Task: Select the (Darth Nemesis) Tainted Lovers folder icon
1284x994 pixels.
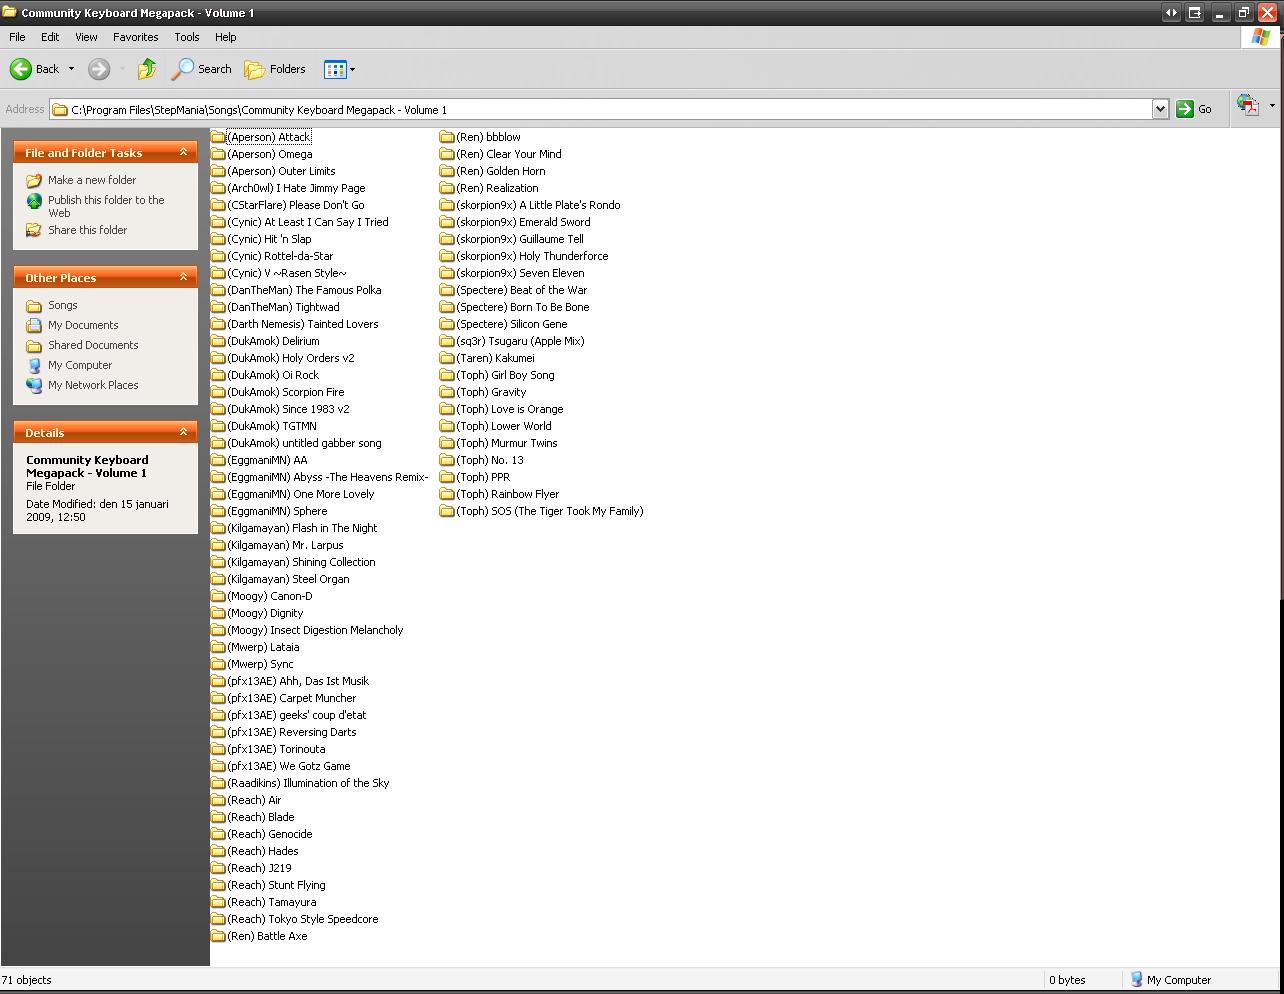Action: click(218, 324)
